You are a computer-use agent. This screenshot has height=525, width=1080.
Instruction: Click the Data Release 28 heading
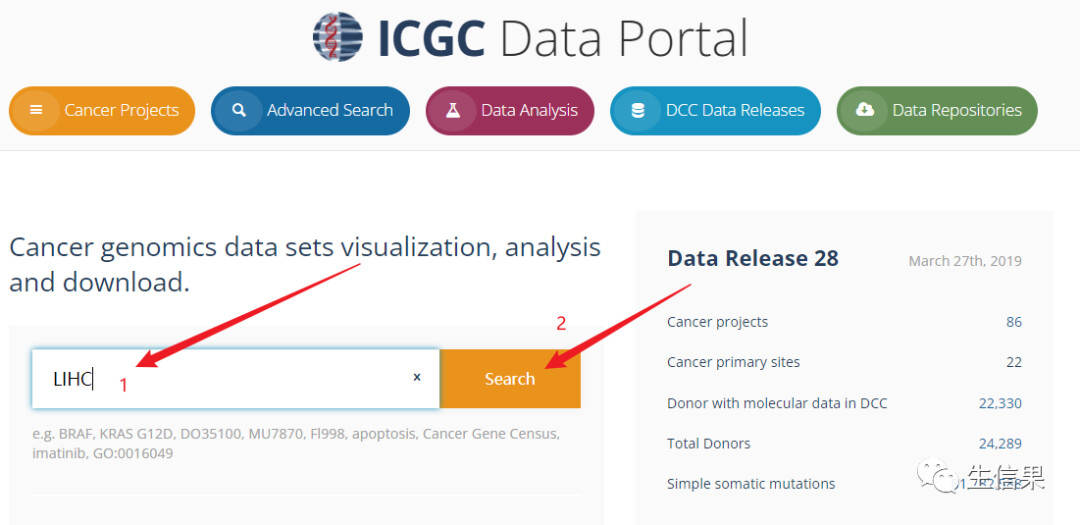[753, 258]
